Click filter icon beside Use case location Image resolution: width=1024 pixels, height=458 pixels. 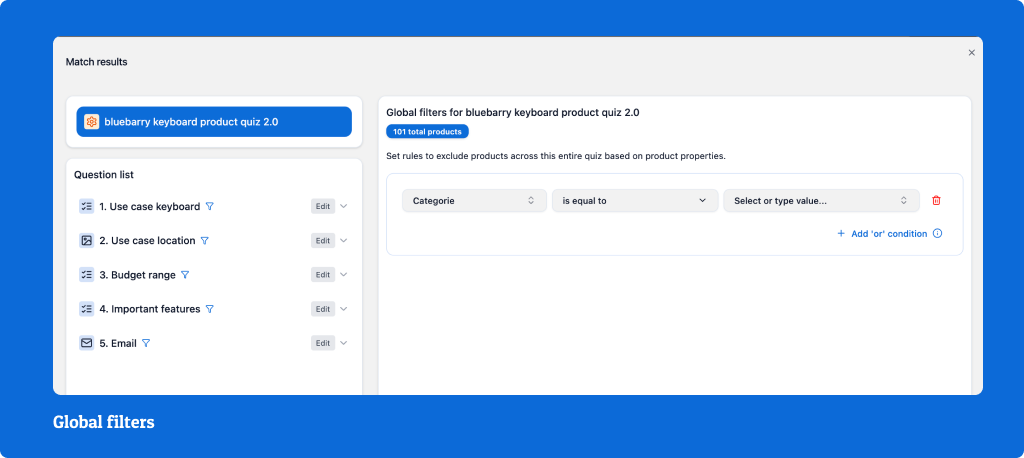[x=204, y=241]
